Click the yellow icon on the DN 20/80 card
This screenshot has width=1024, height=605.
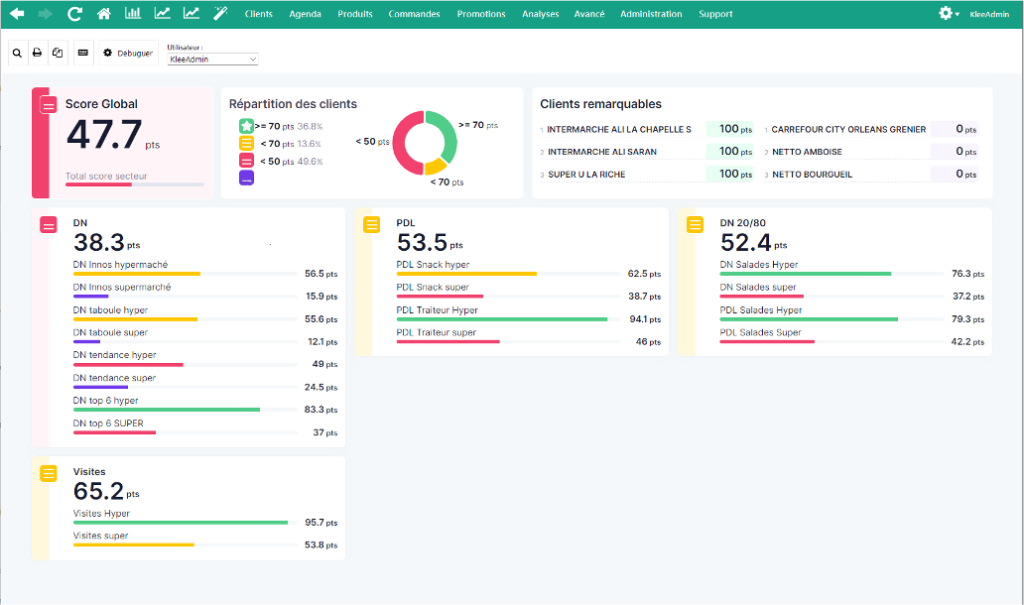click(695, 225)
